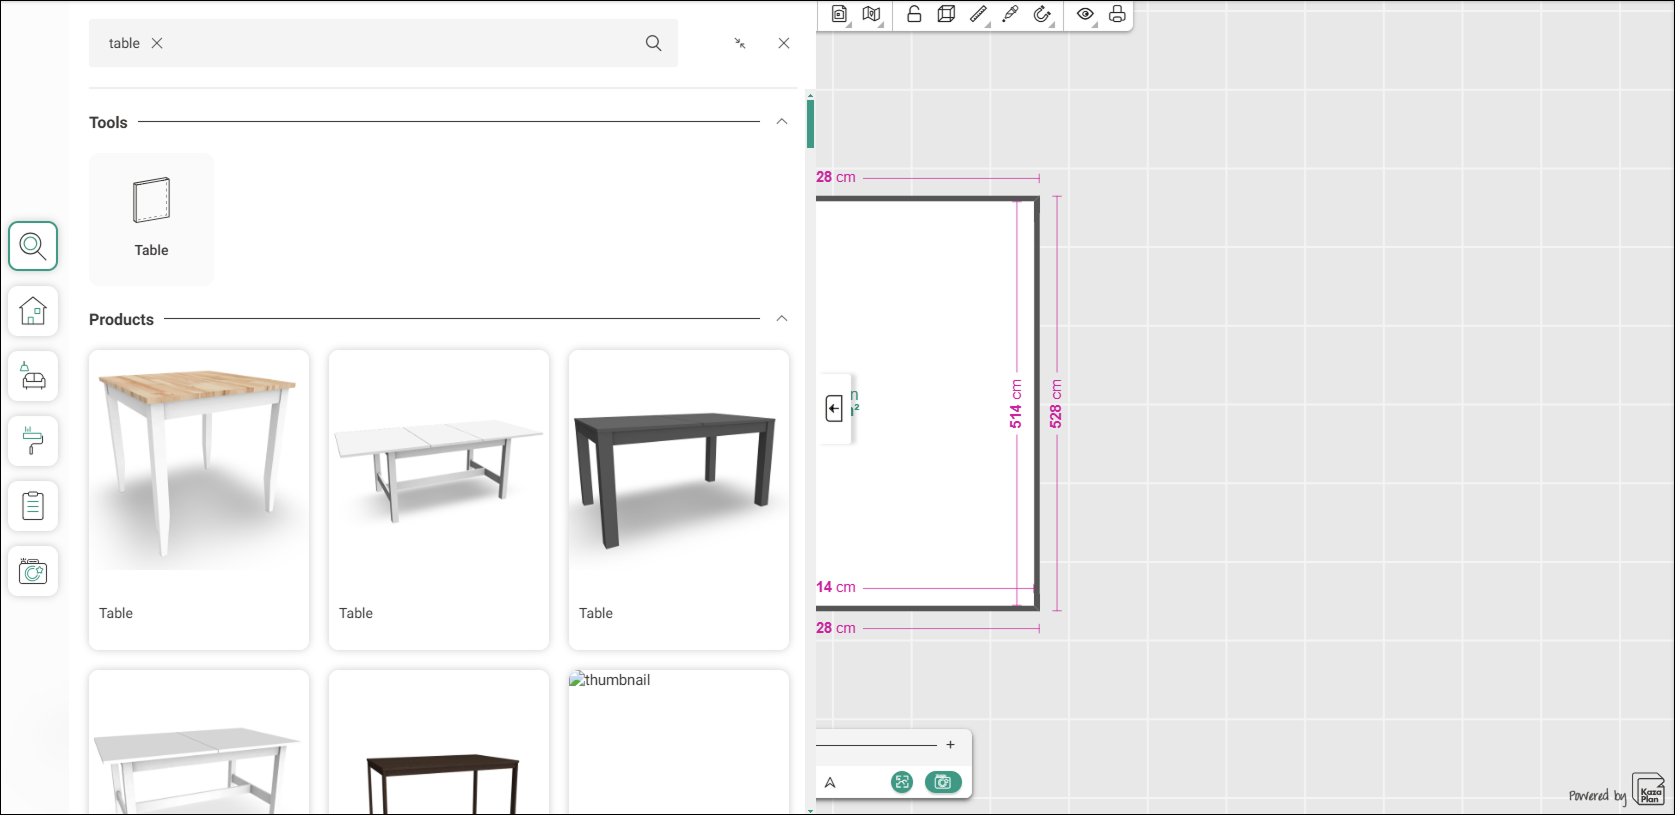The width and height of the screenshot is (1675, 815).
Task: Open the magnet snapping options
Action: (1043, 14)
